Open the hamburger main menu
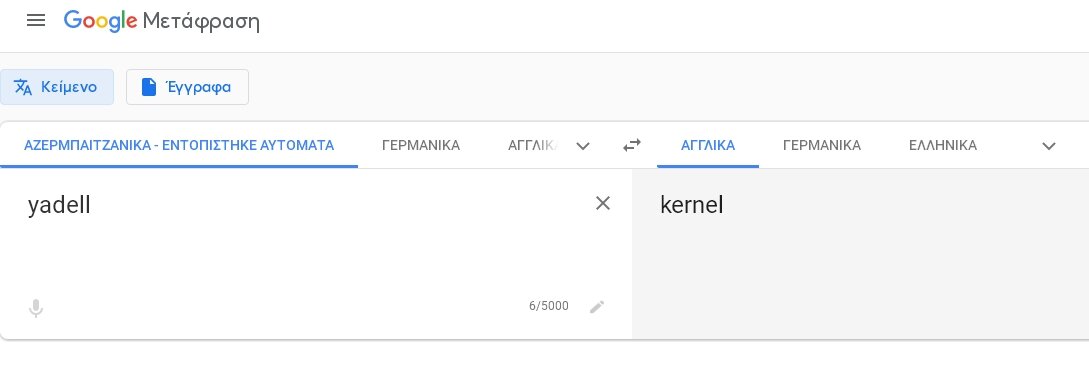The width and height of the screenshot is (1089, 392). pyautogui.click(x=35, y=20)
